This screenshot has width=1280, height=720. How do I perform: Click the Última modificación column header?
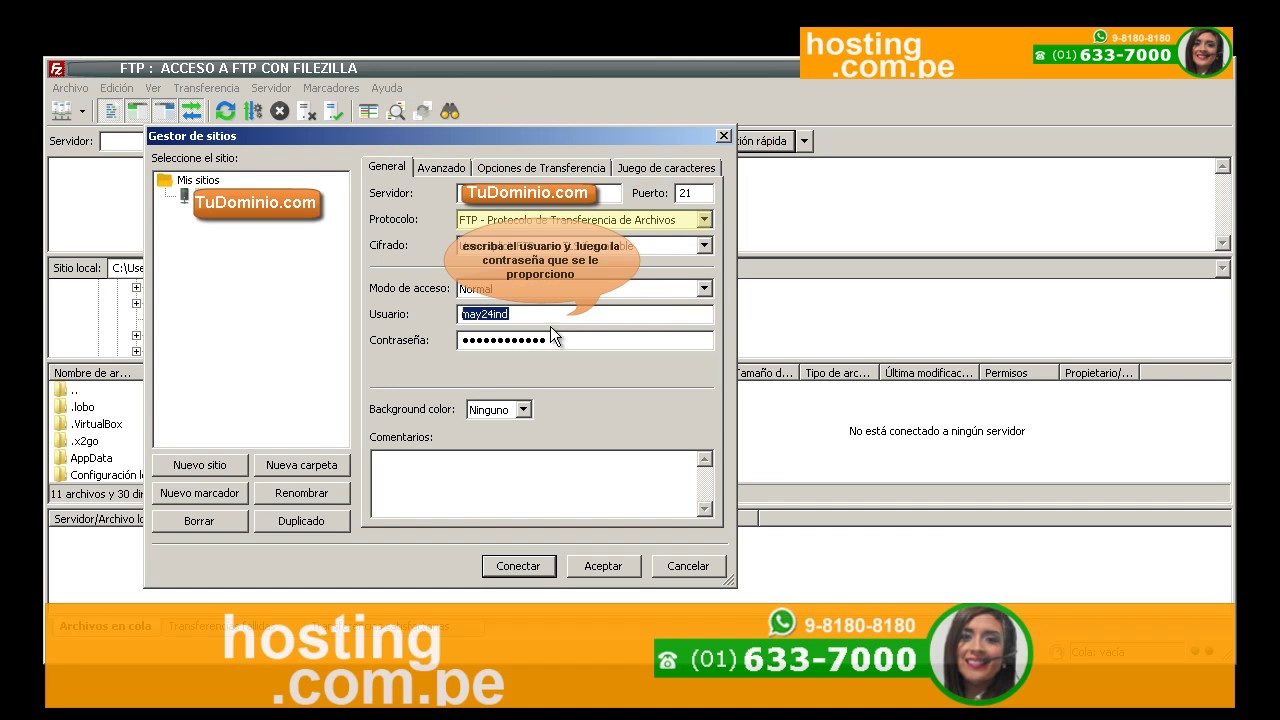coord(929,373)
